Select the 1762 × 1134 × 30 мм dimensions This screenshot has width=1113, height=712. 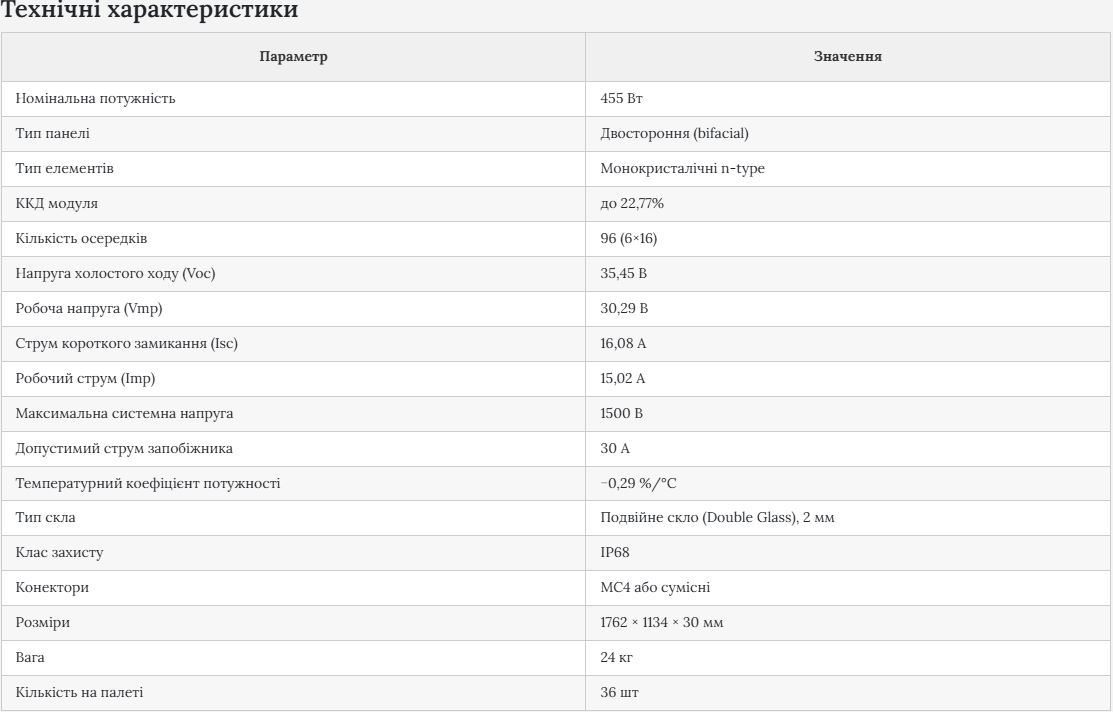click(x=662, y=623)
